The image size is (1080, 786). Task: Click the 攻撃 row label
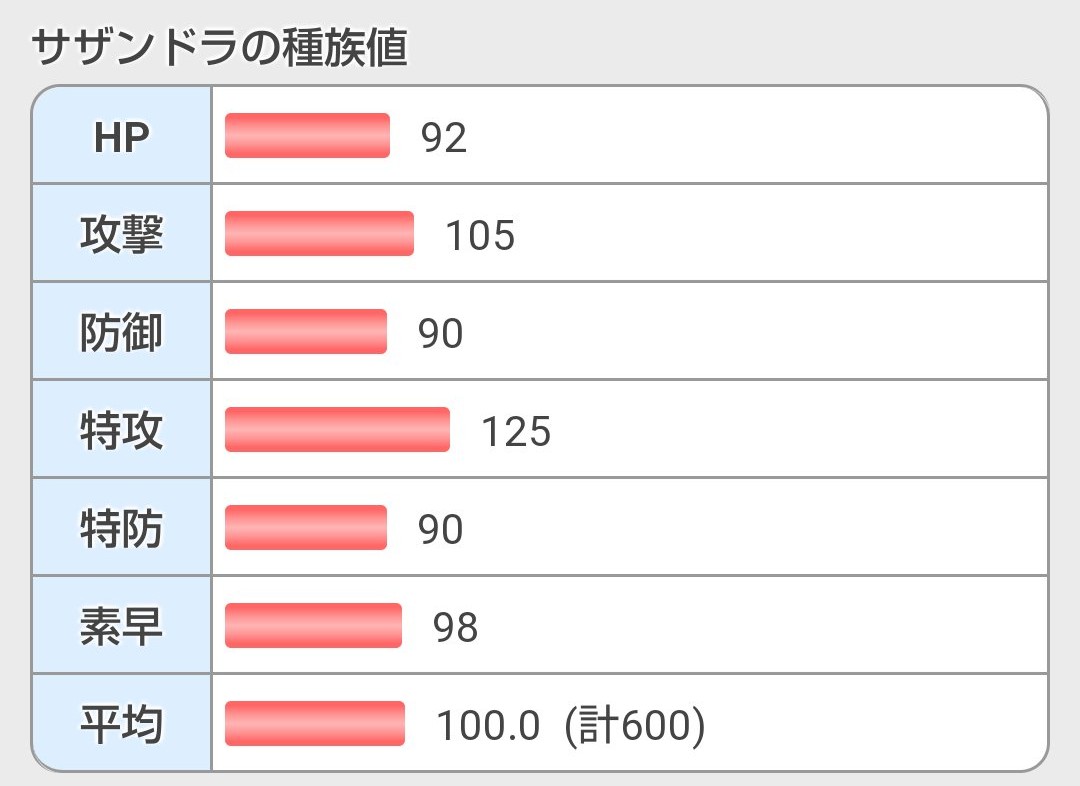point(121,235)
